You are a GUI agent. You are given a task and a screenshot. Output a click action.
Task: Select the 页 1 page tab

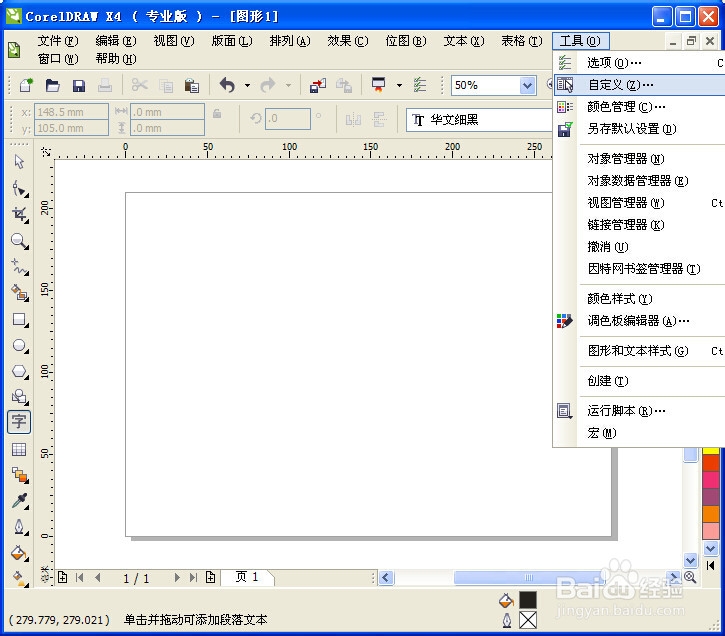coord(247,577)
